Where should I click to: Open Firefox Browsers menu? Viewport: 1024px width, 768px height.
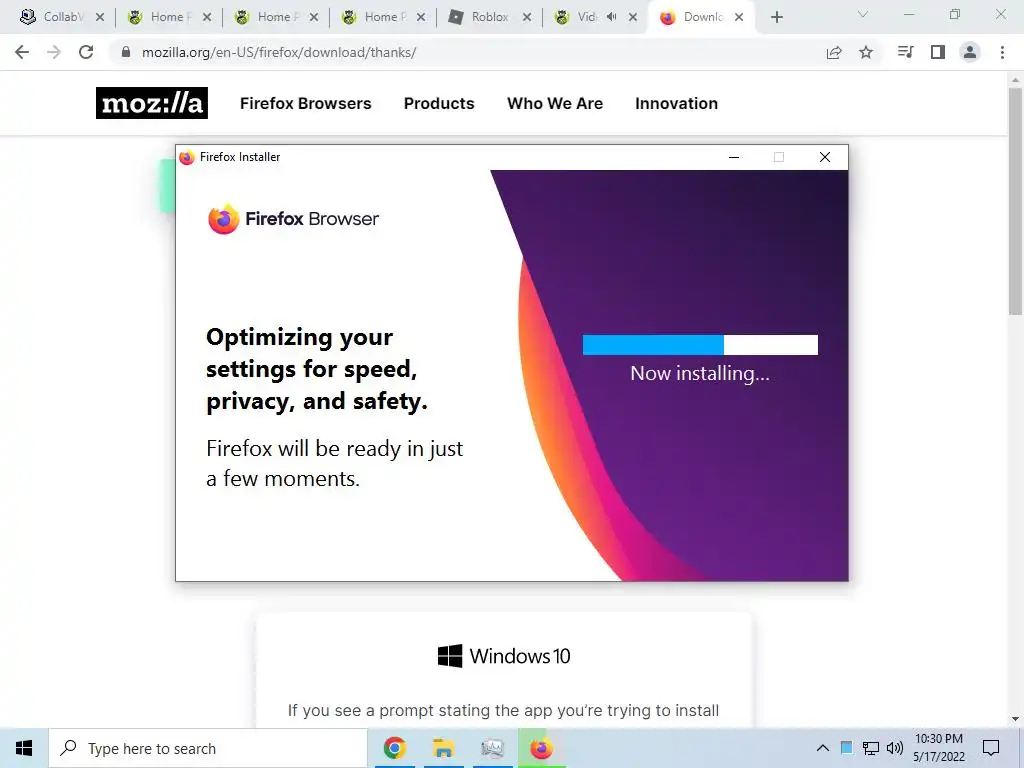306,103
